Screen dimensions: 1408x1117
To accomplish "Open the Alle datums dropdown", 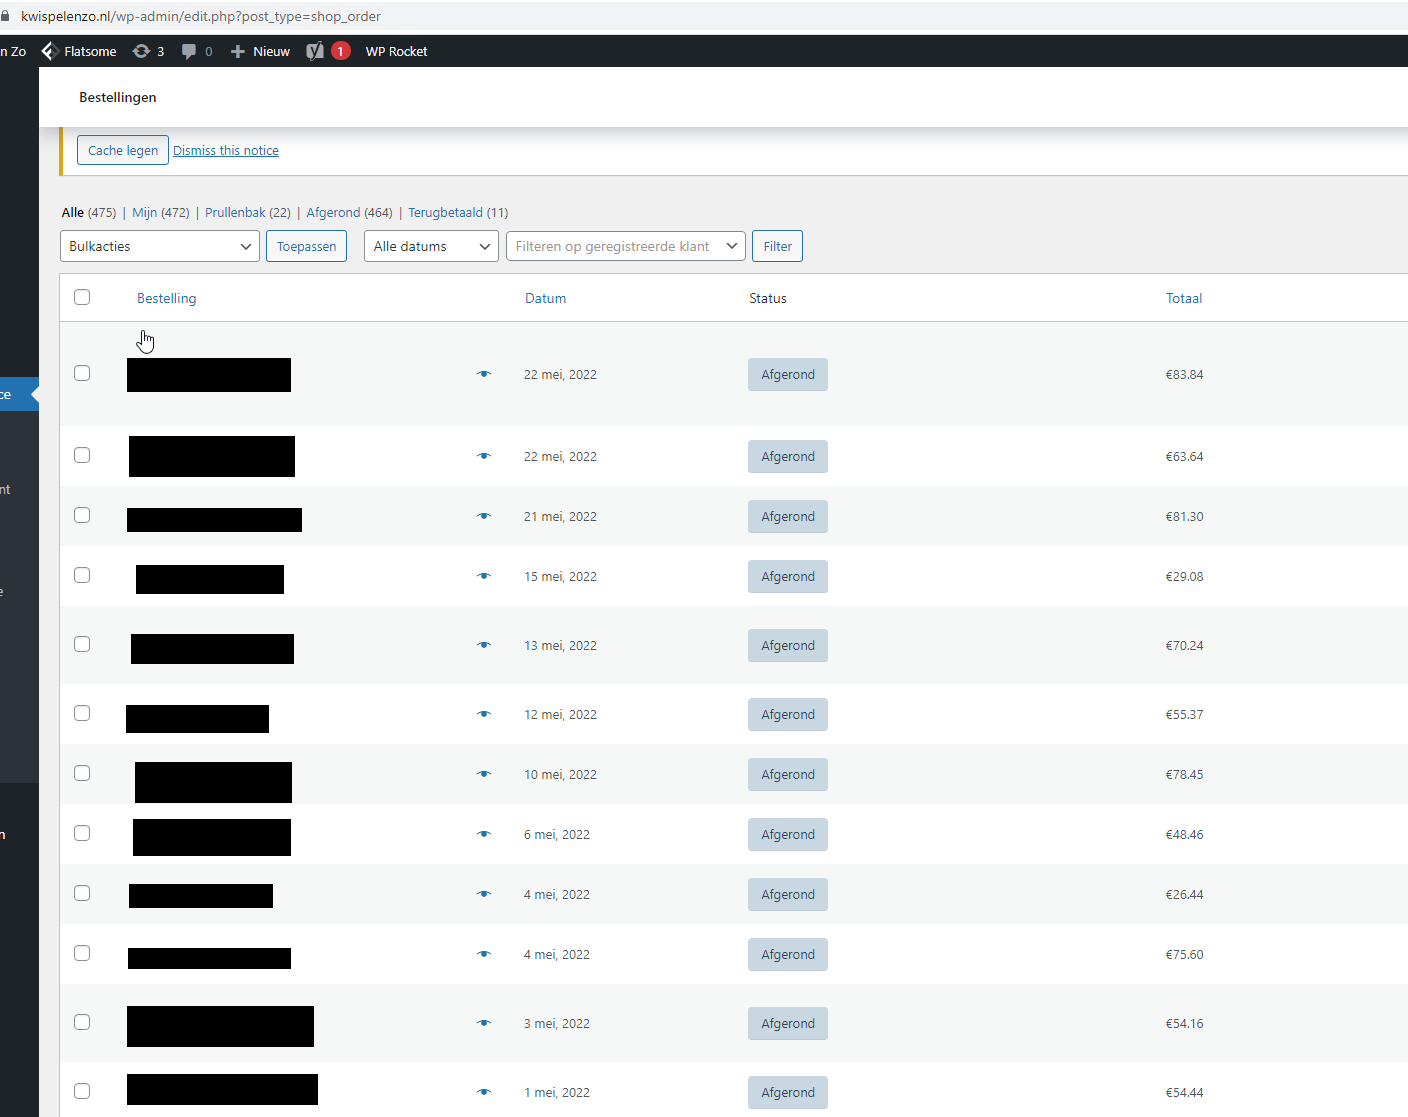I will coord(431,246).
